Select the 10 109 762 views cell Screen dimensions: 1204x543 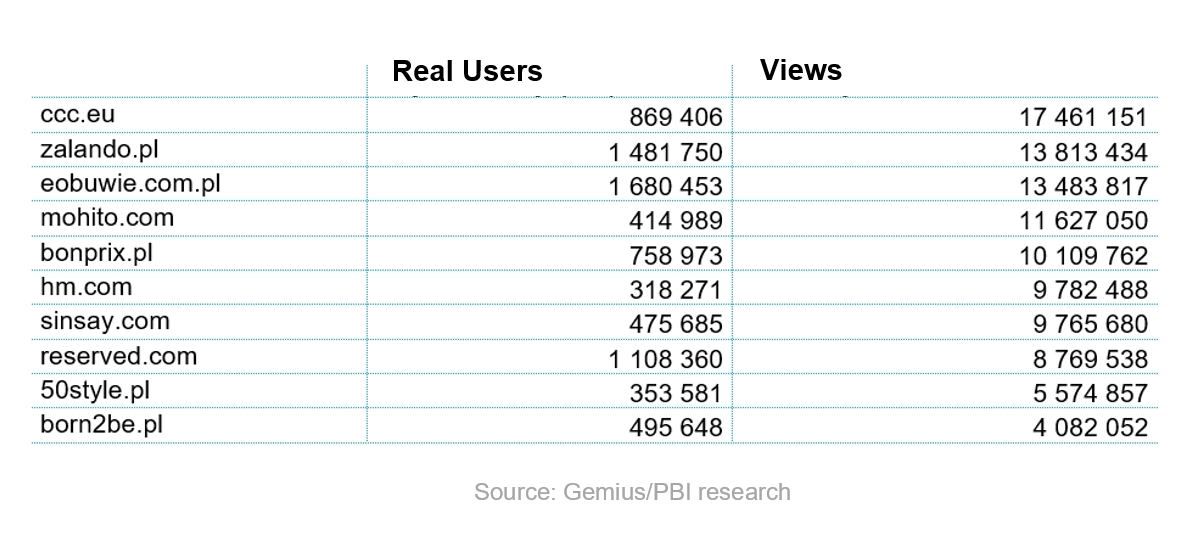(1084, 256)
